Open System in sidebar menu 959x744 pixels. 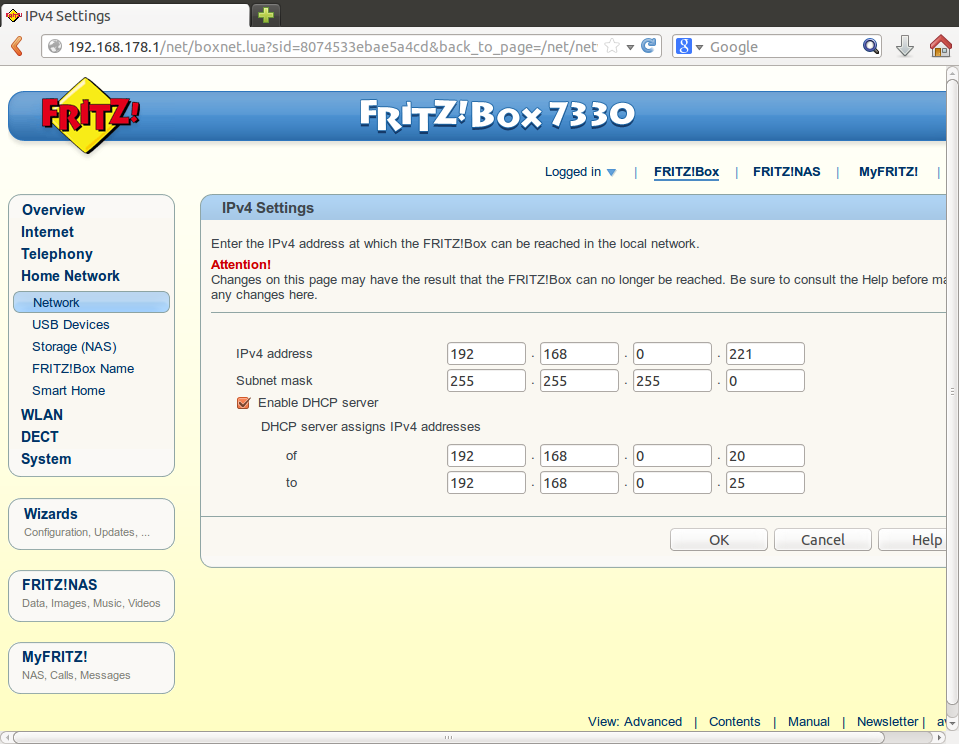[46, 459]
